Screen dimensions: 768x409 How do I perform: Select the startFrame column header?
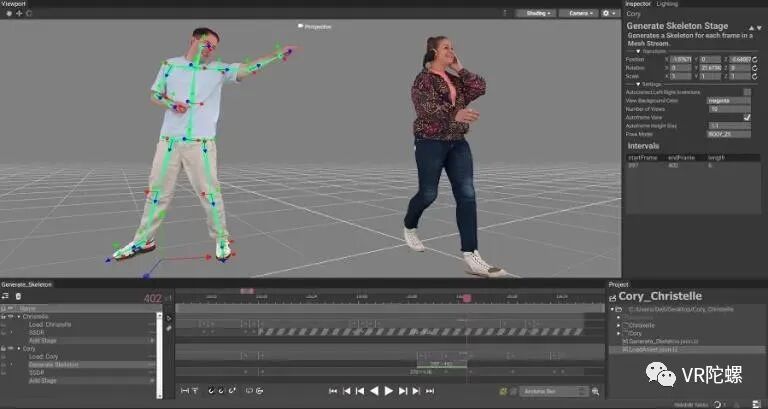pos(643,158)
